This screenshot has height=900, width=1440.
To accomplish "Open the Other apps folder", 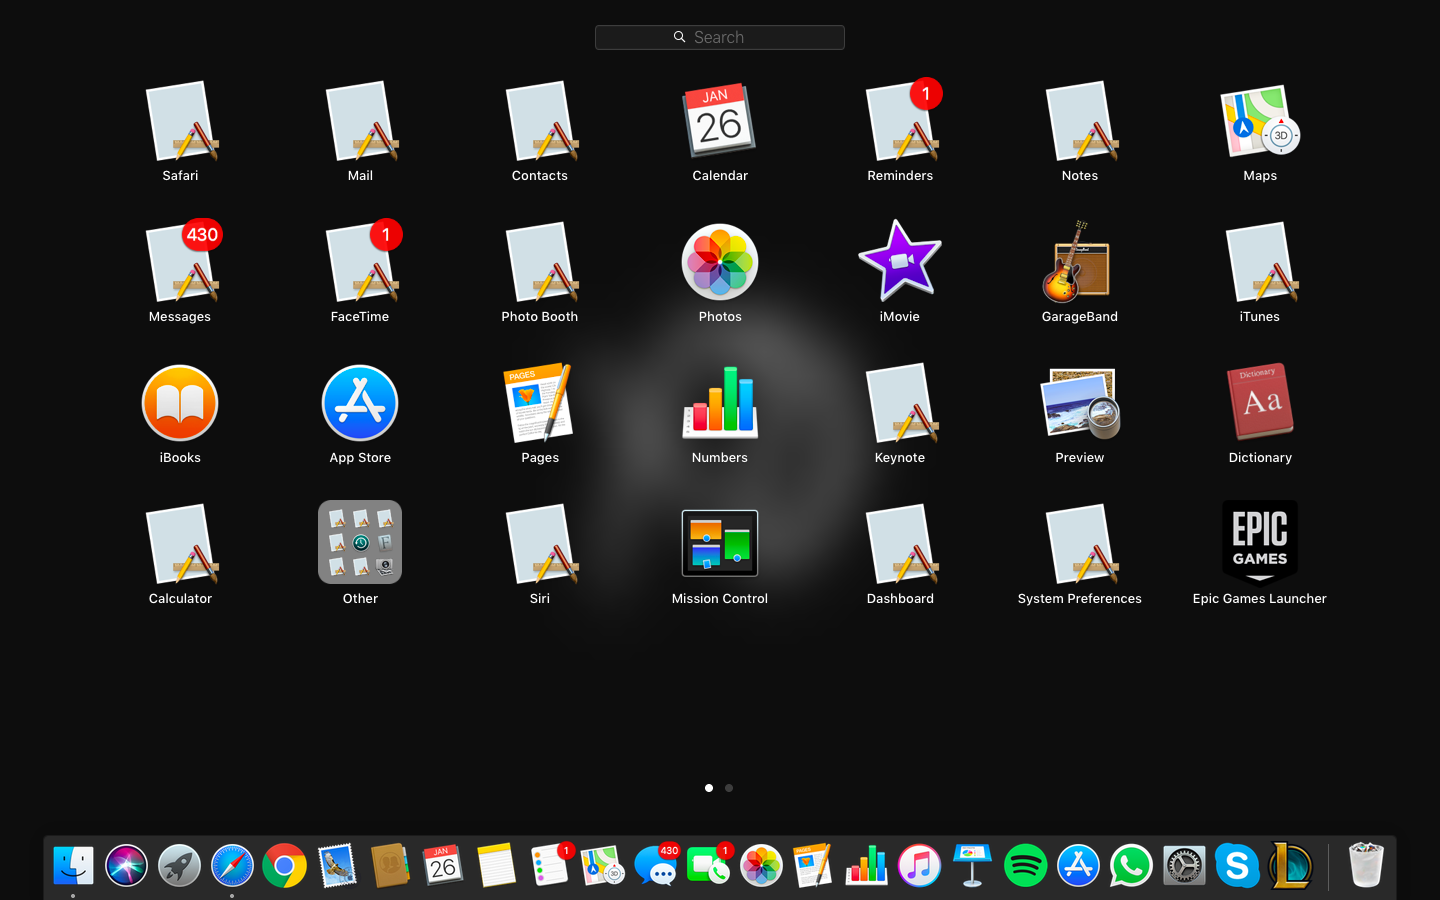I will pyautogui.click(x=360, y=542).
